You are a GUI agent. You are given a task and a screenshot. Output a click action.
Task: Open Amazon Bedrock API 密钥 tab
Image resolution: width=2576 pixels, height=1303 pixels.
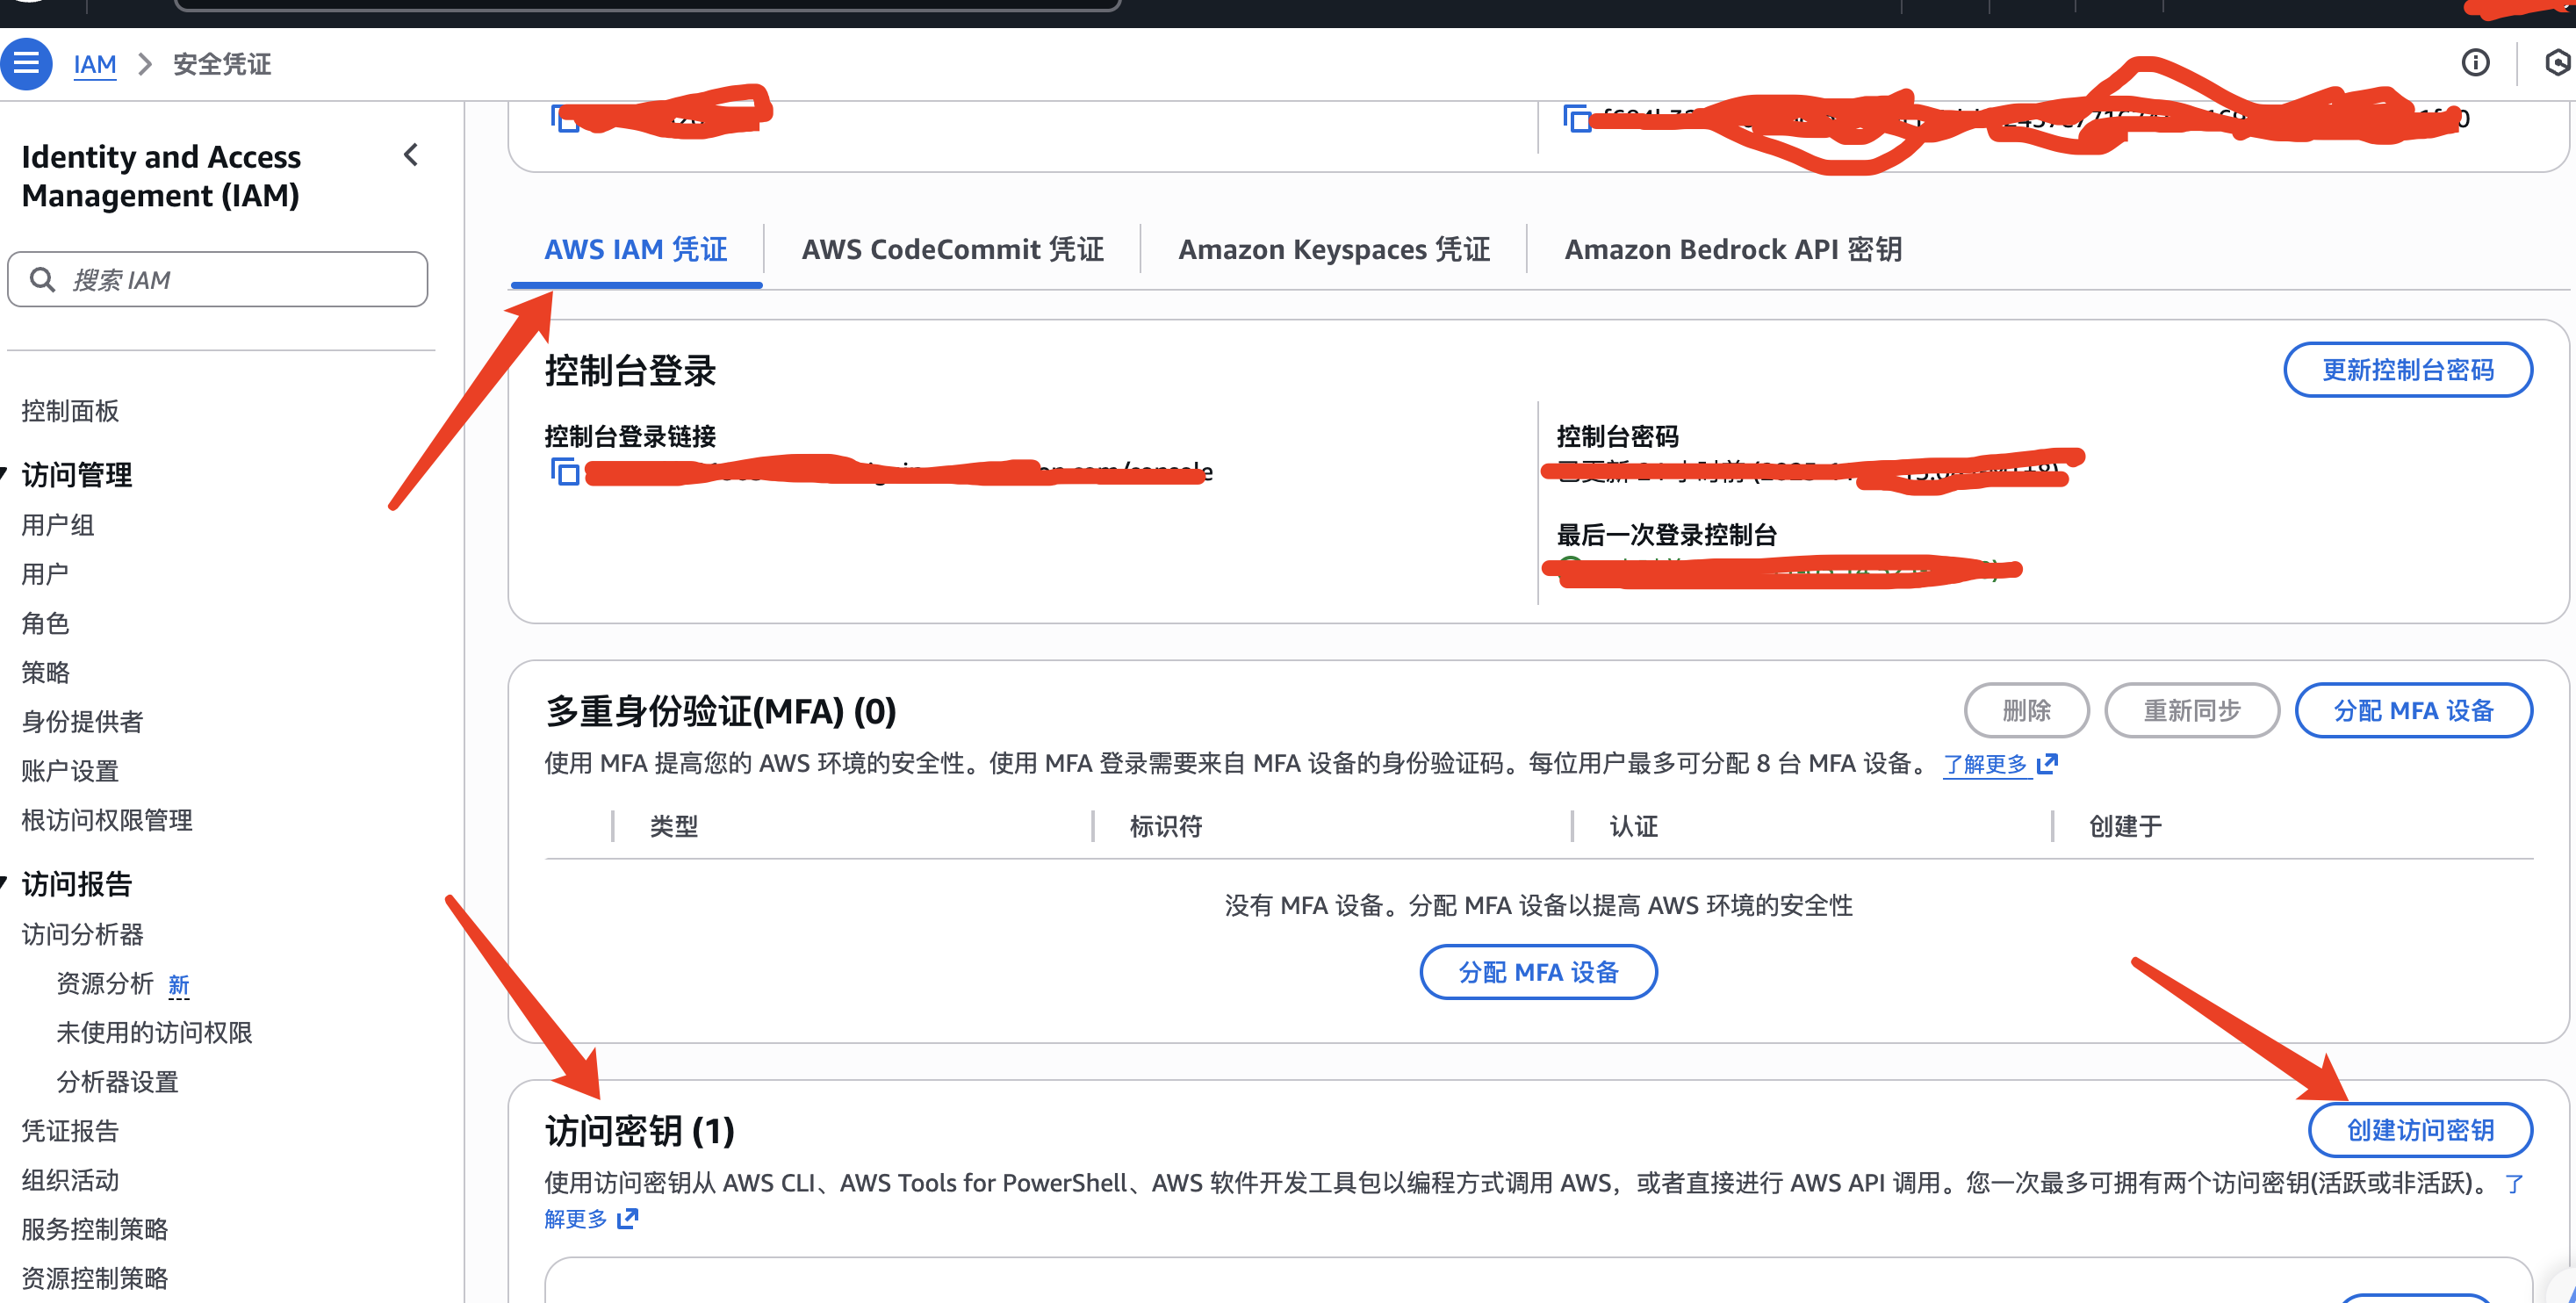pyautogui.click(x=1732, y=249)
